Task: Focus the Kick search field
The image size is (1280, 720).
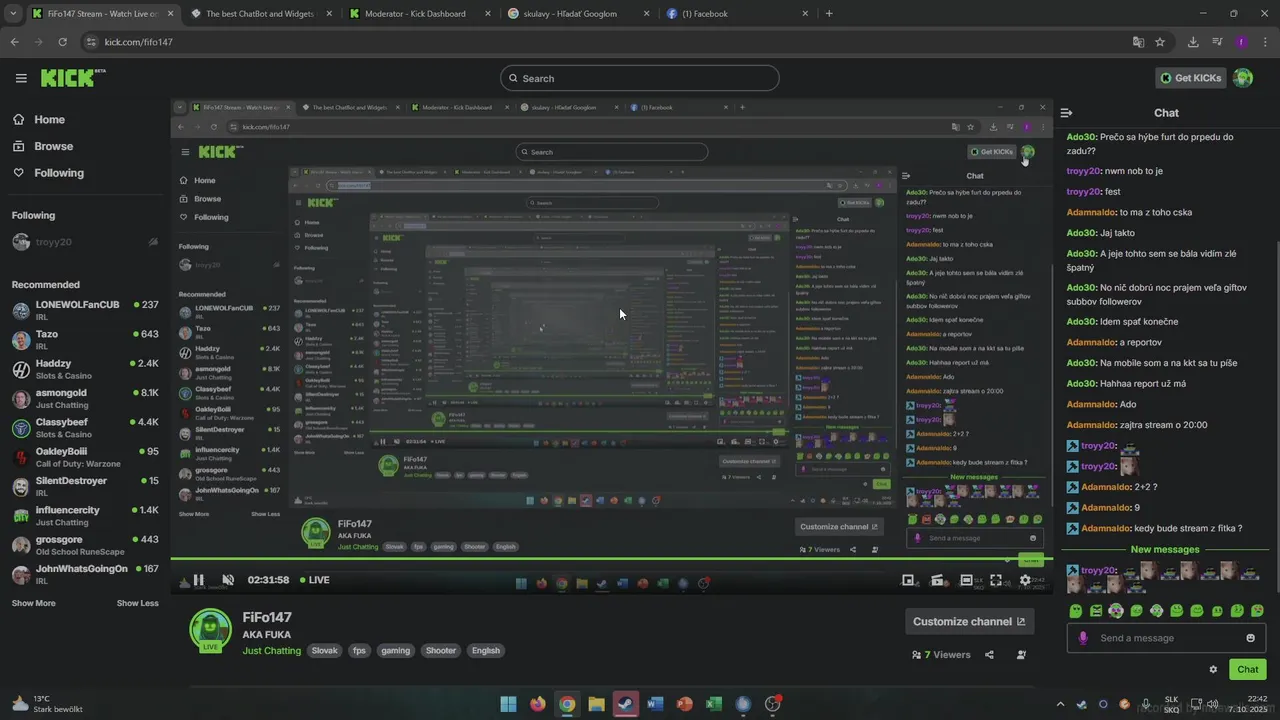Action: 640,78
